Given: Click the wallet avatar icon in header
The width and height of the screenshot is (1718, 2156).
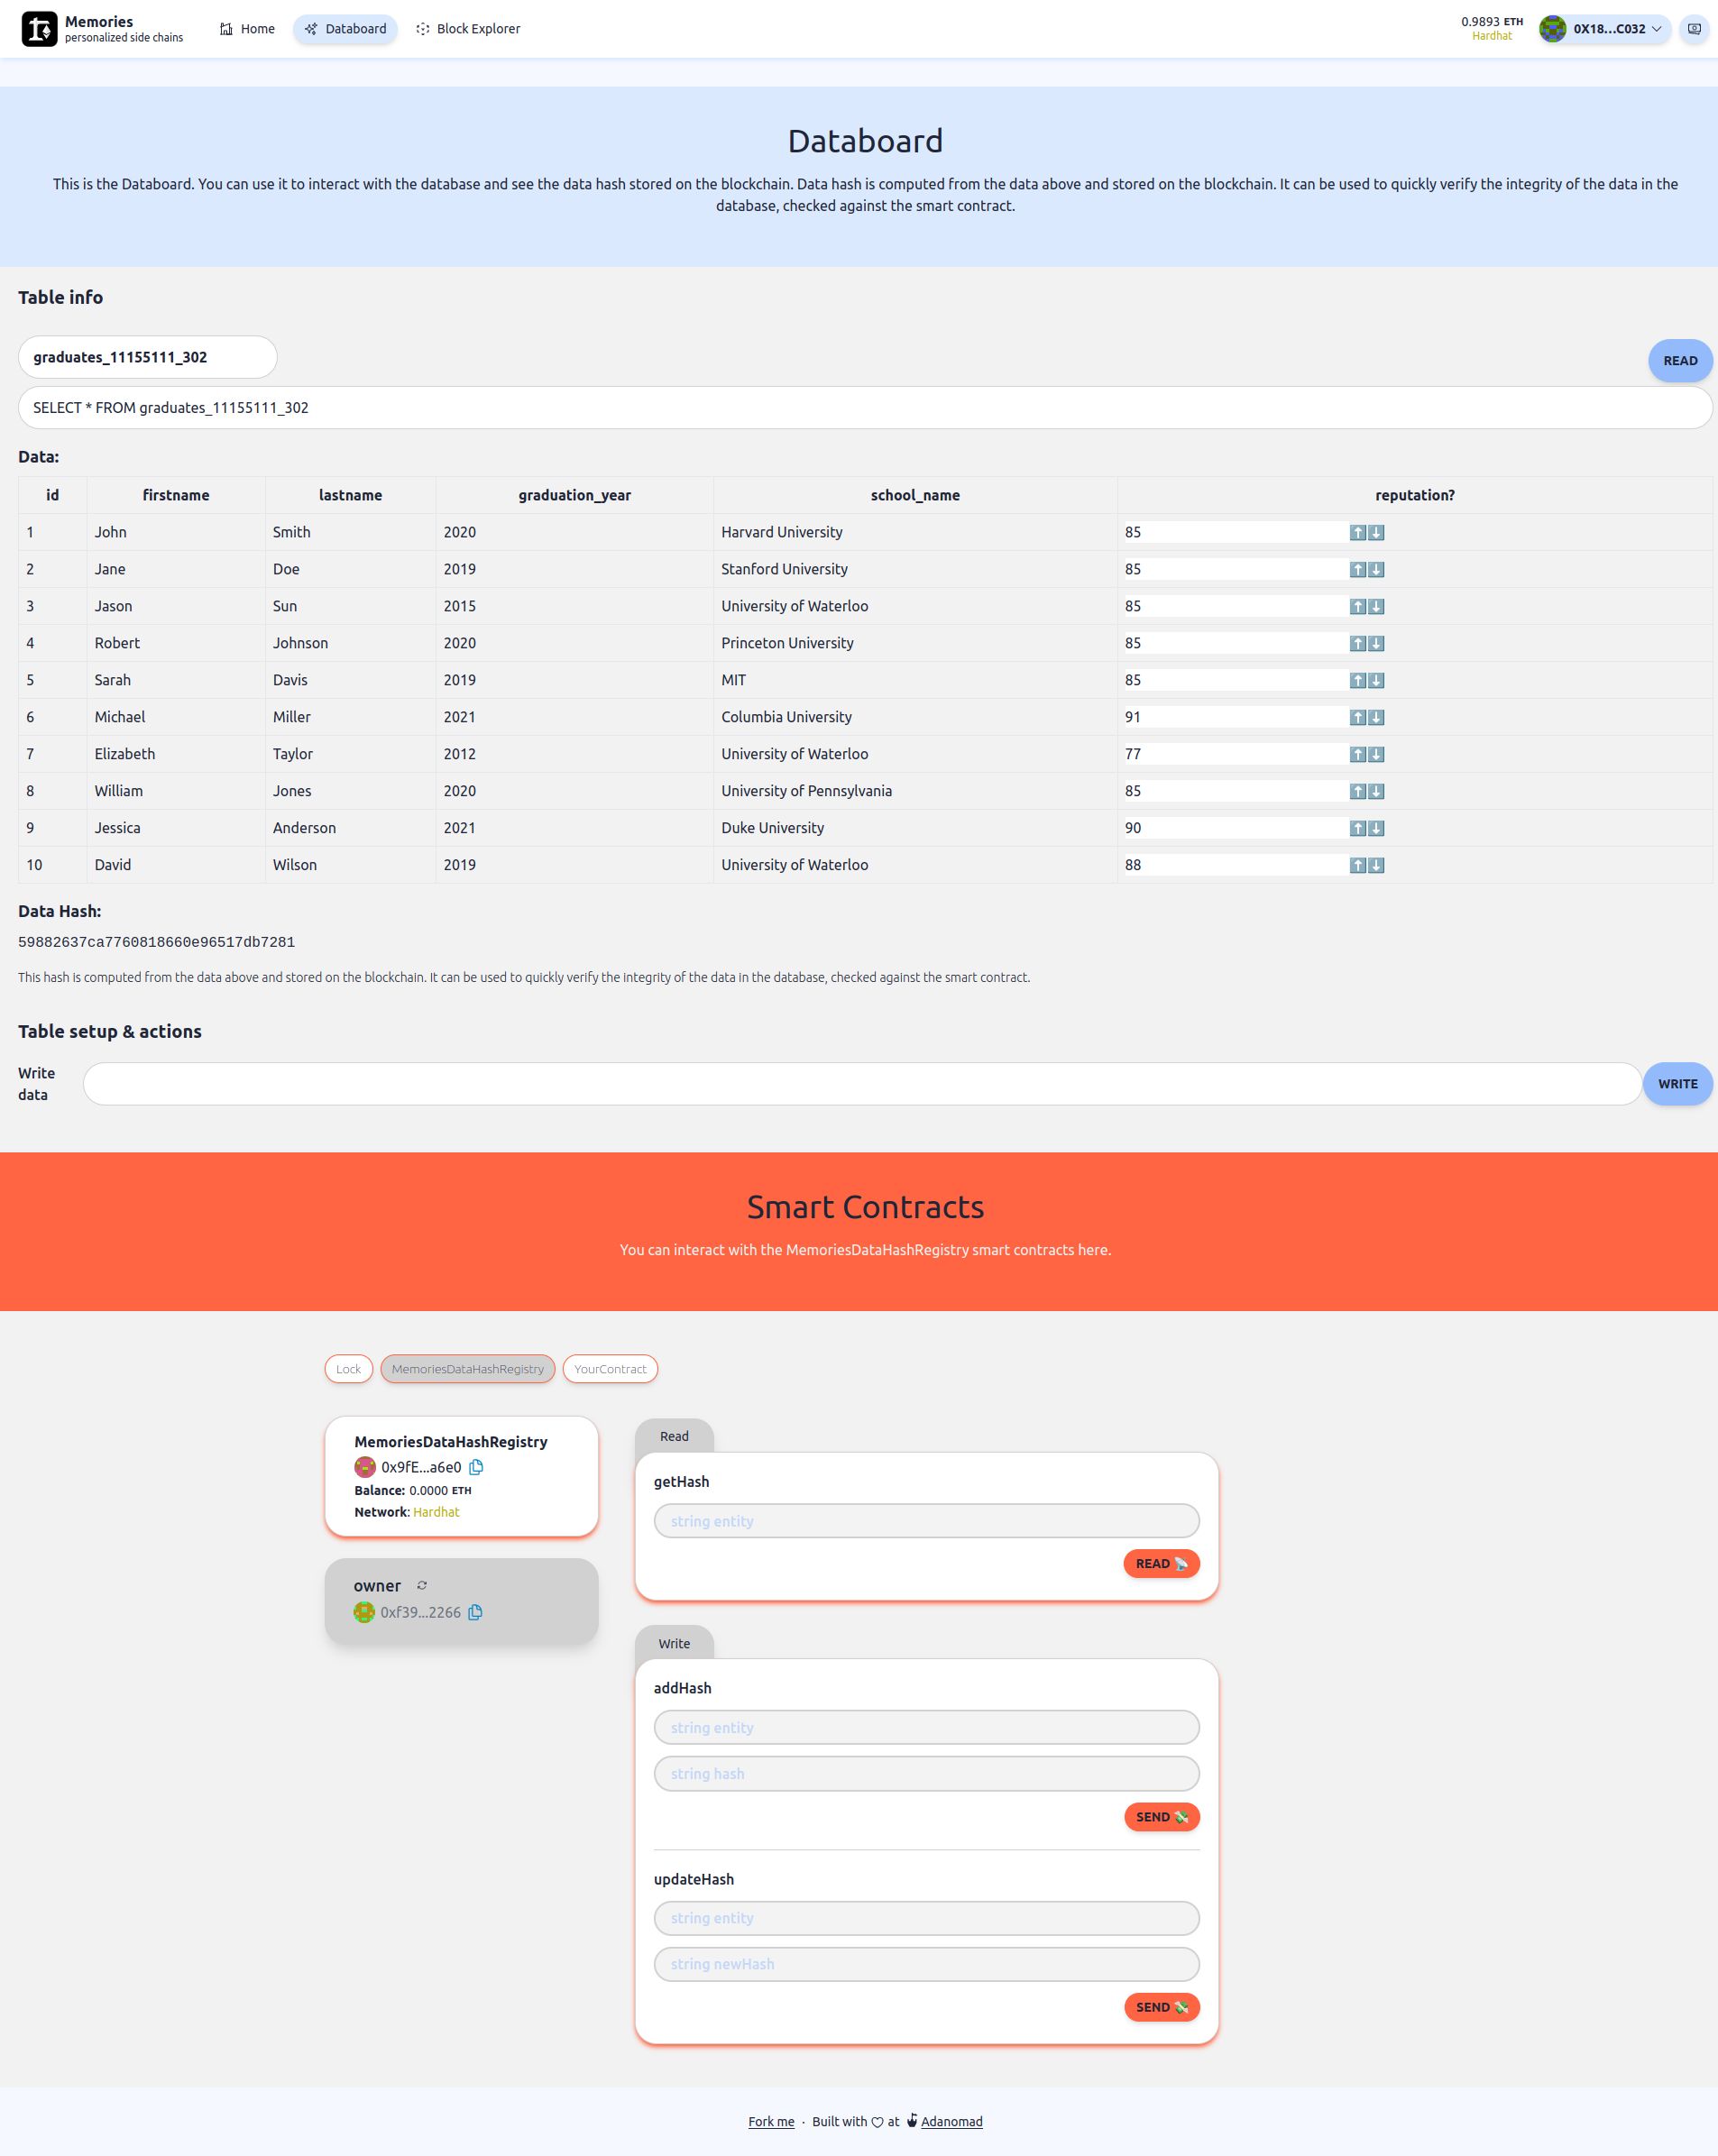Looking at the screenshot, I should click(x=1552, y=29).
